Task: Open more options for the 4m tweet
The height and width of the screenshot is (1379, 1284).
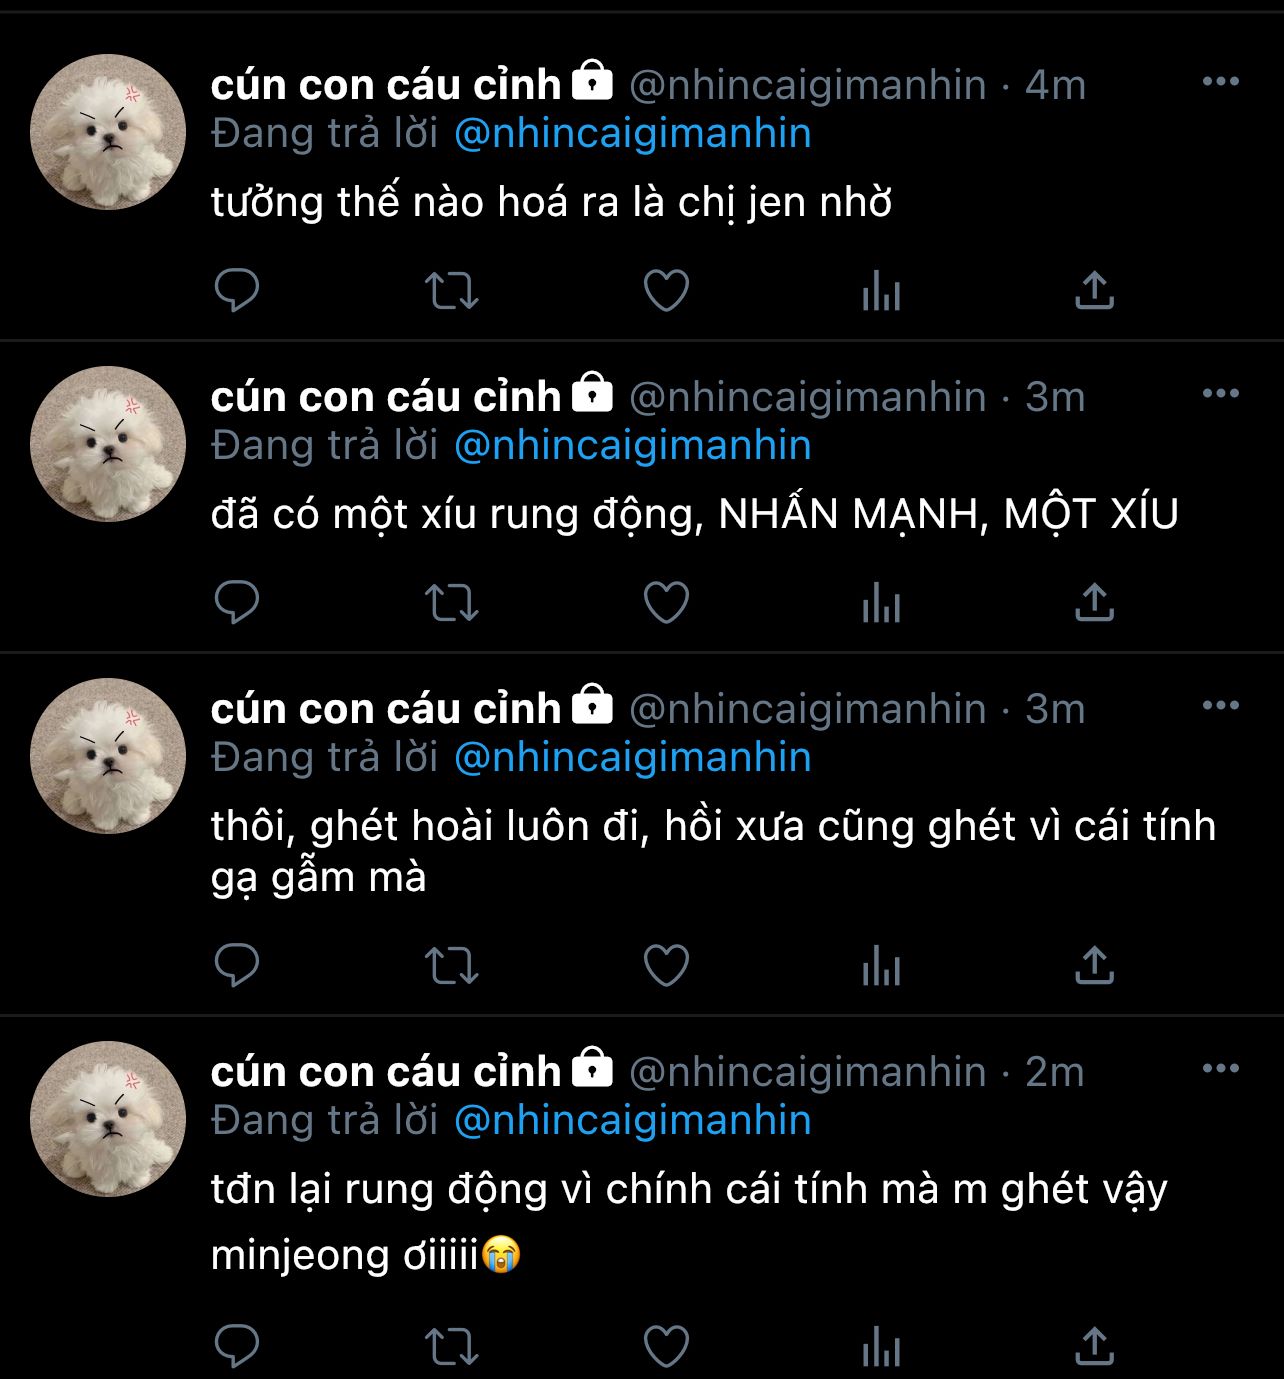Action: point(1220,82)
